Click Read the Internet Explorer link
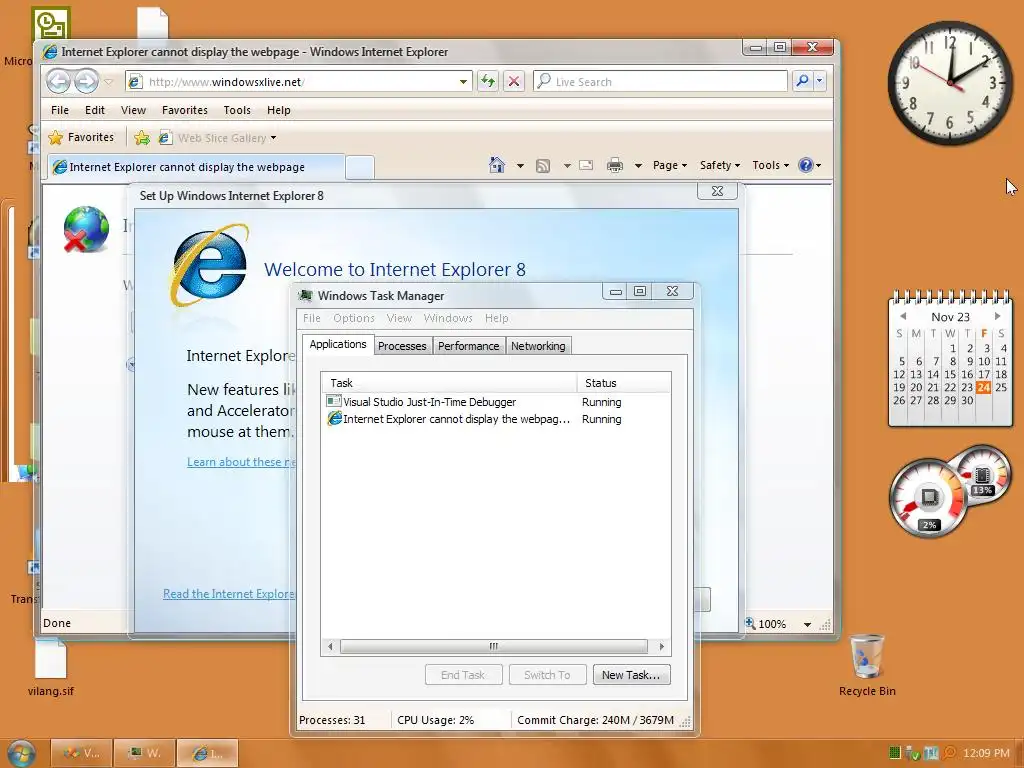Viewport: 1024px width, 768px height. pos(229,594)
